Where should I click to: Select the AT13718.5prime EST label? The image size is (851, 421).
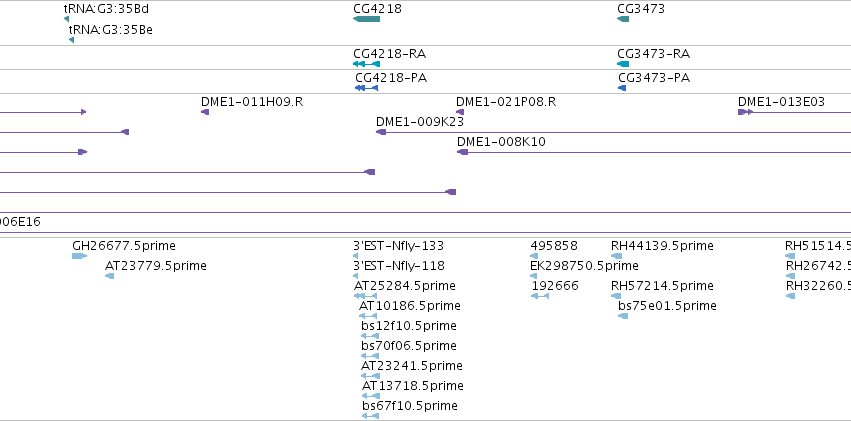(x=412, y=386)
